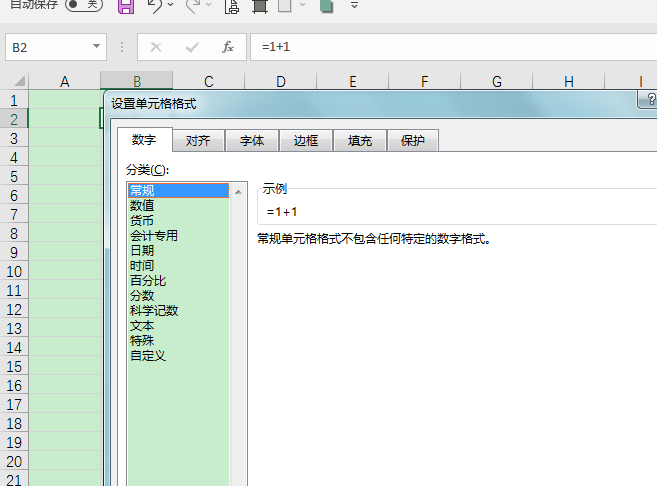
Task: Select row 1 header
Action: tap(14, 100)
